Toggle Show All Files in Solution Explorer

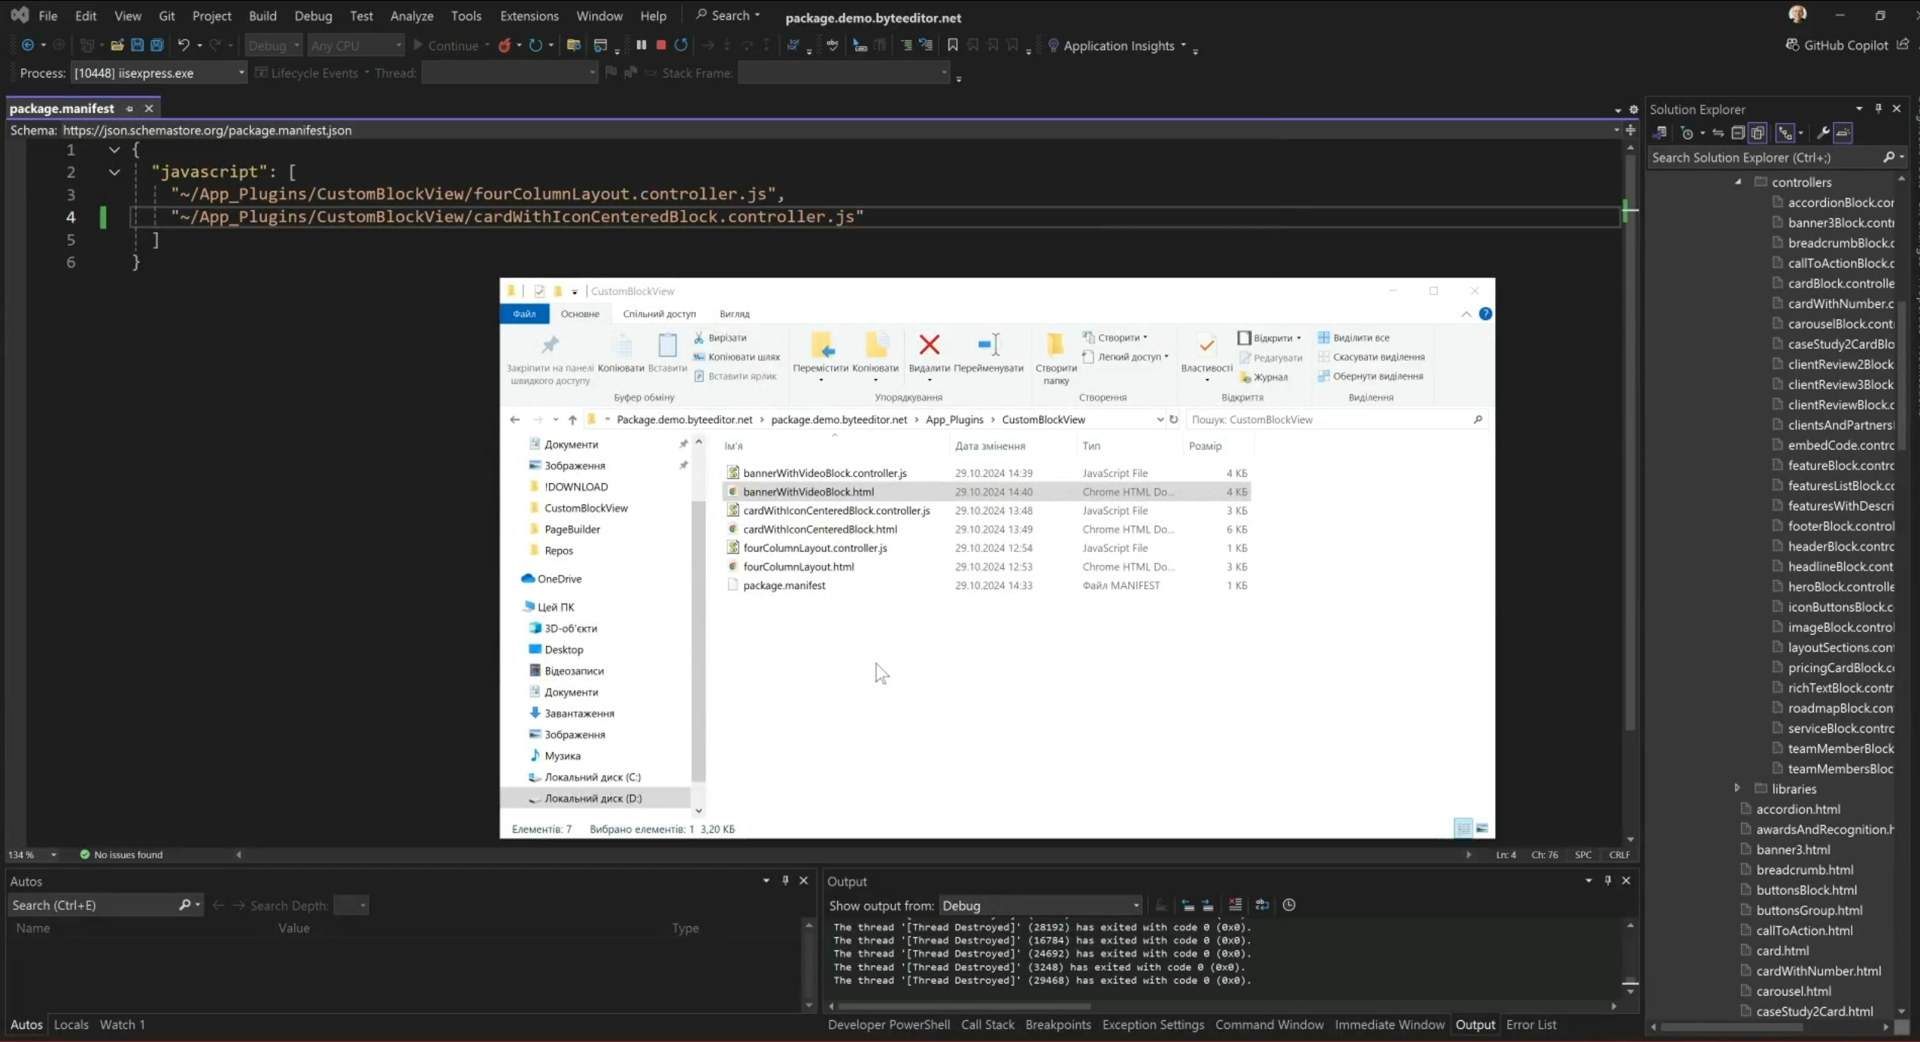coord(1758,133)
